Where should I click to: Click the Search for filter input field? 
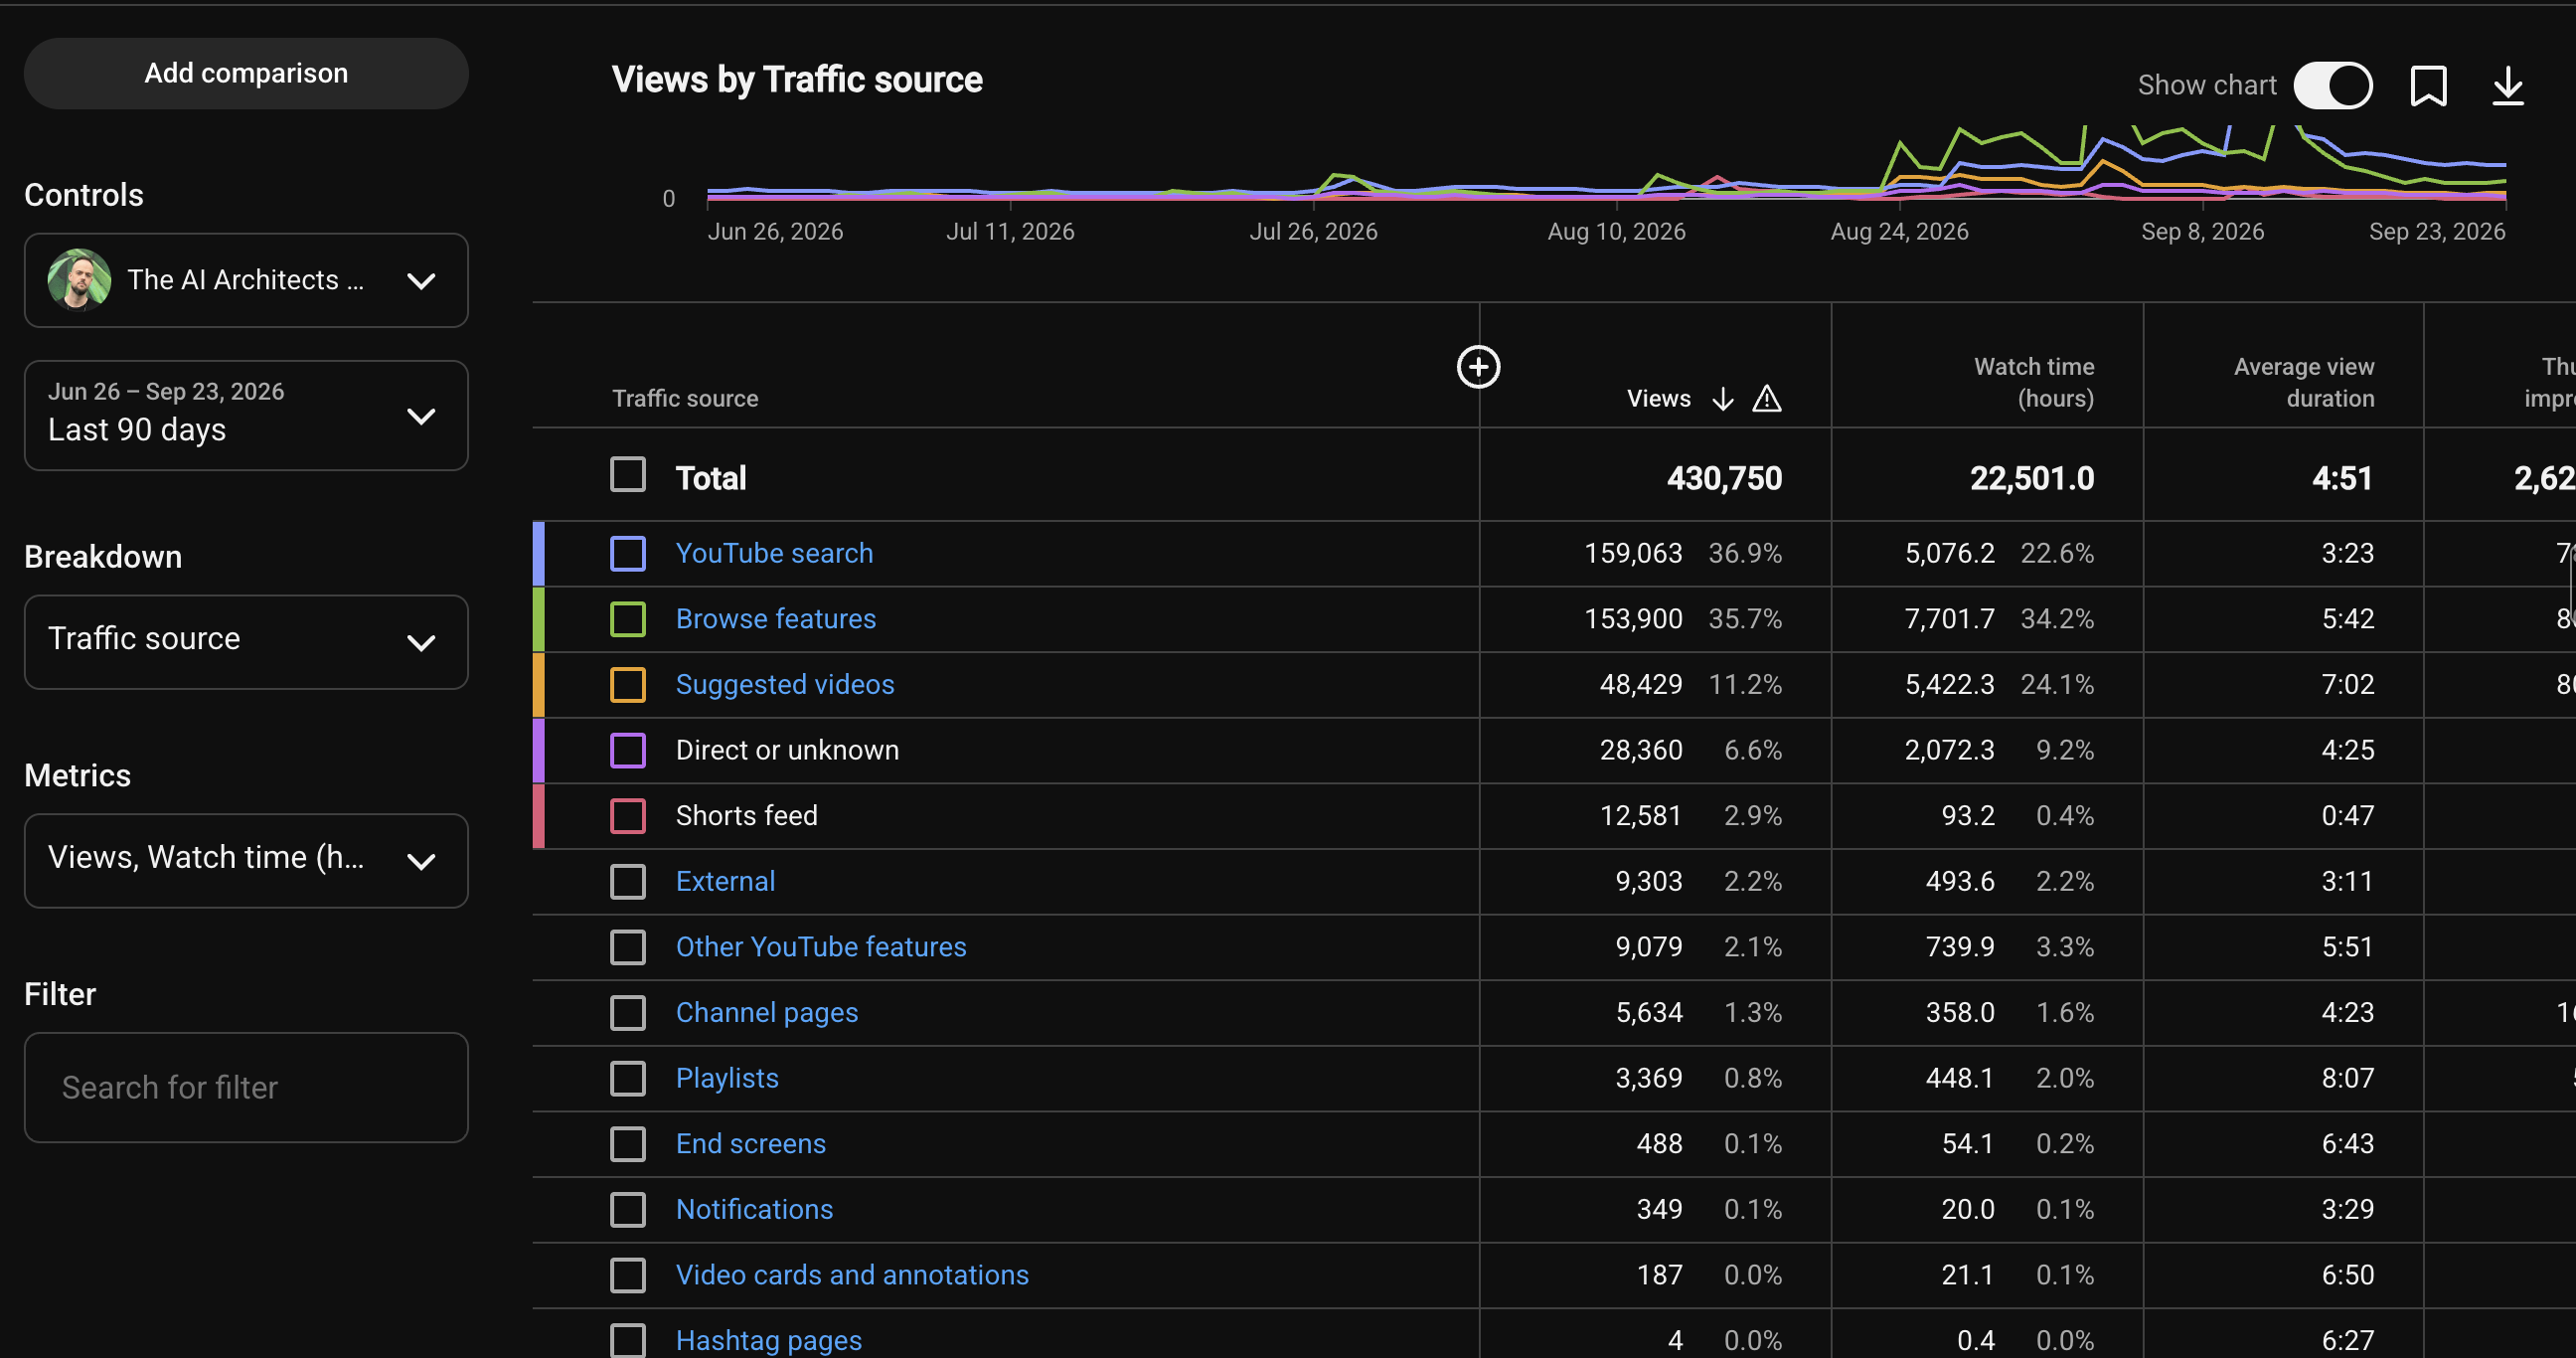246,1087
